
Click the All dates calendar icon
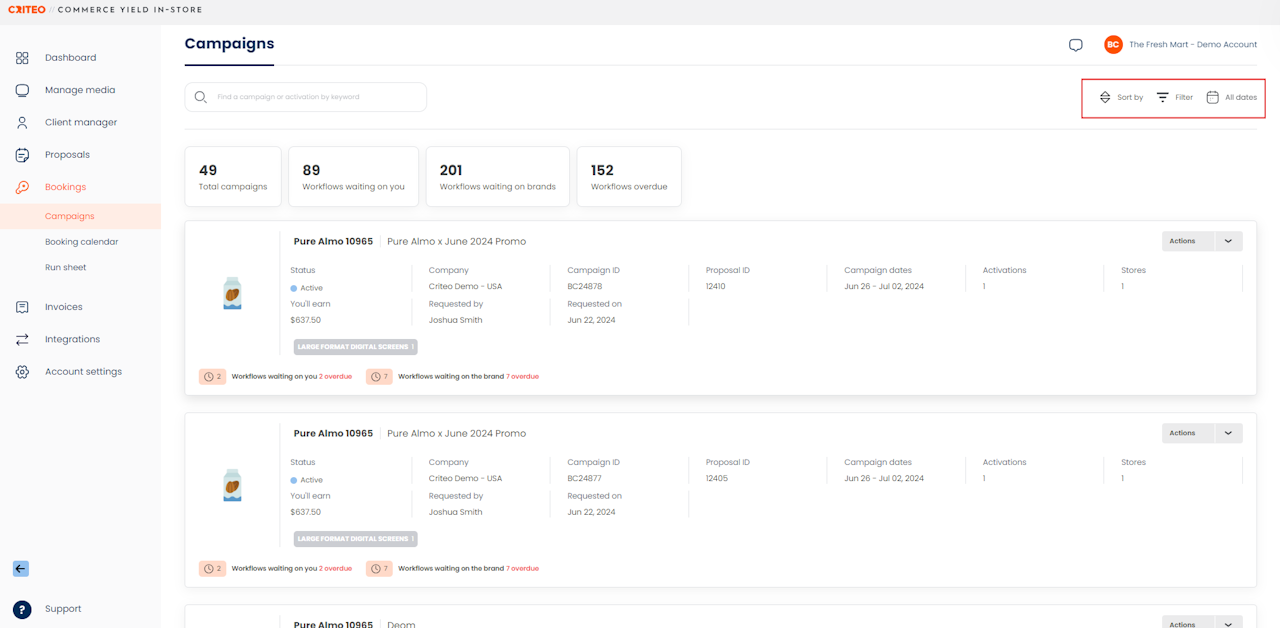[x=1212, y=98]
